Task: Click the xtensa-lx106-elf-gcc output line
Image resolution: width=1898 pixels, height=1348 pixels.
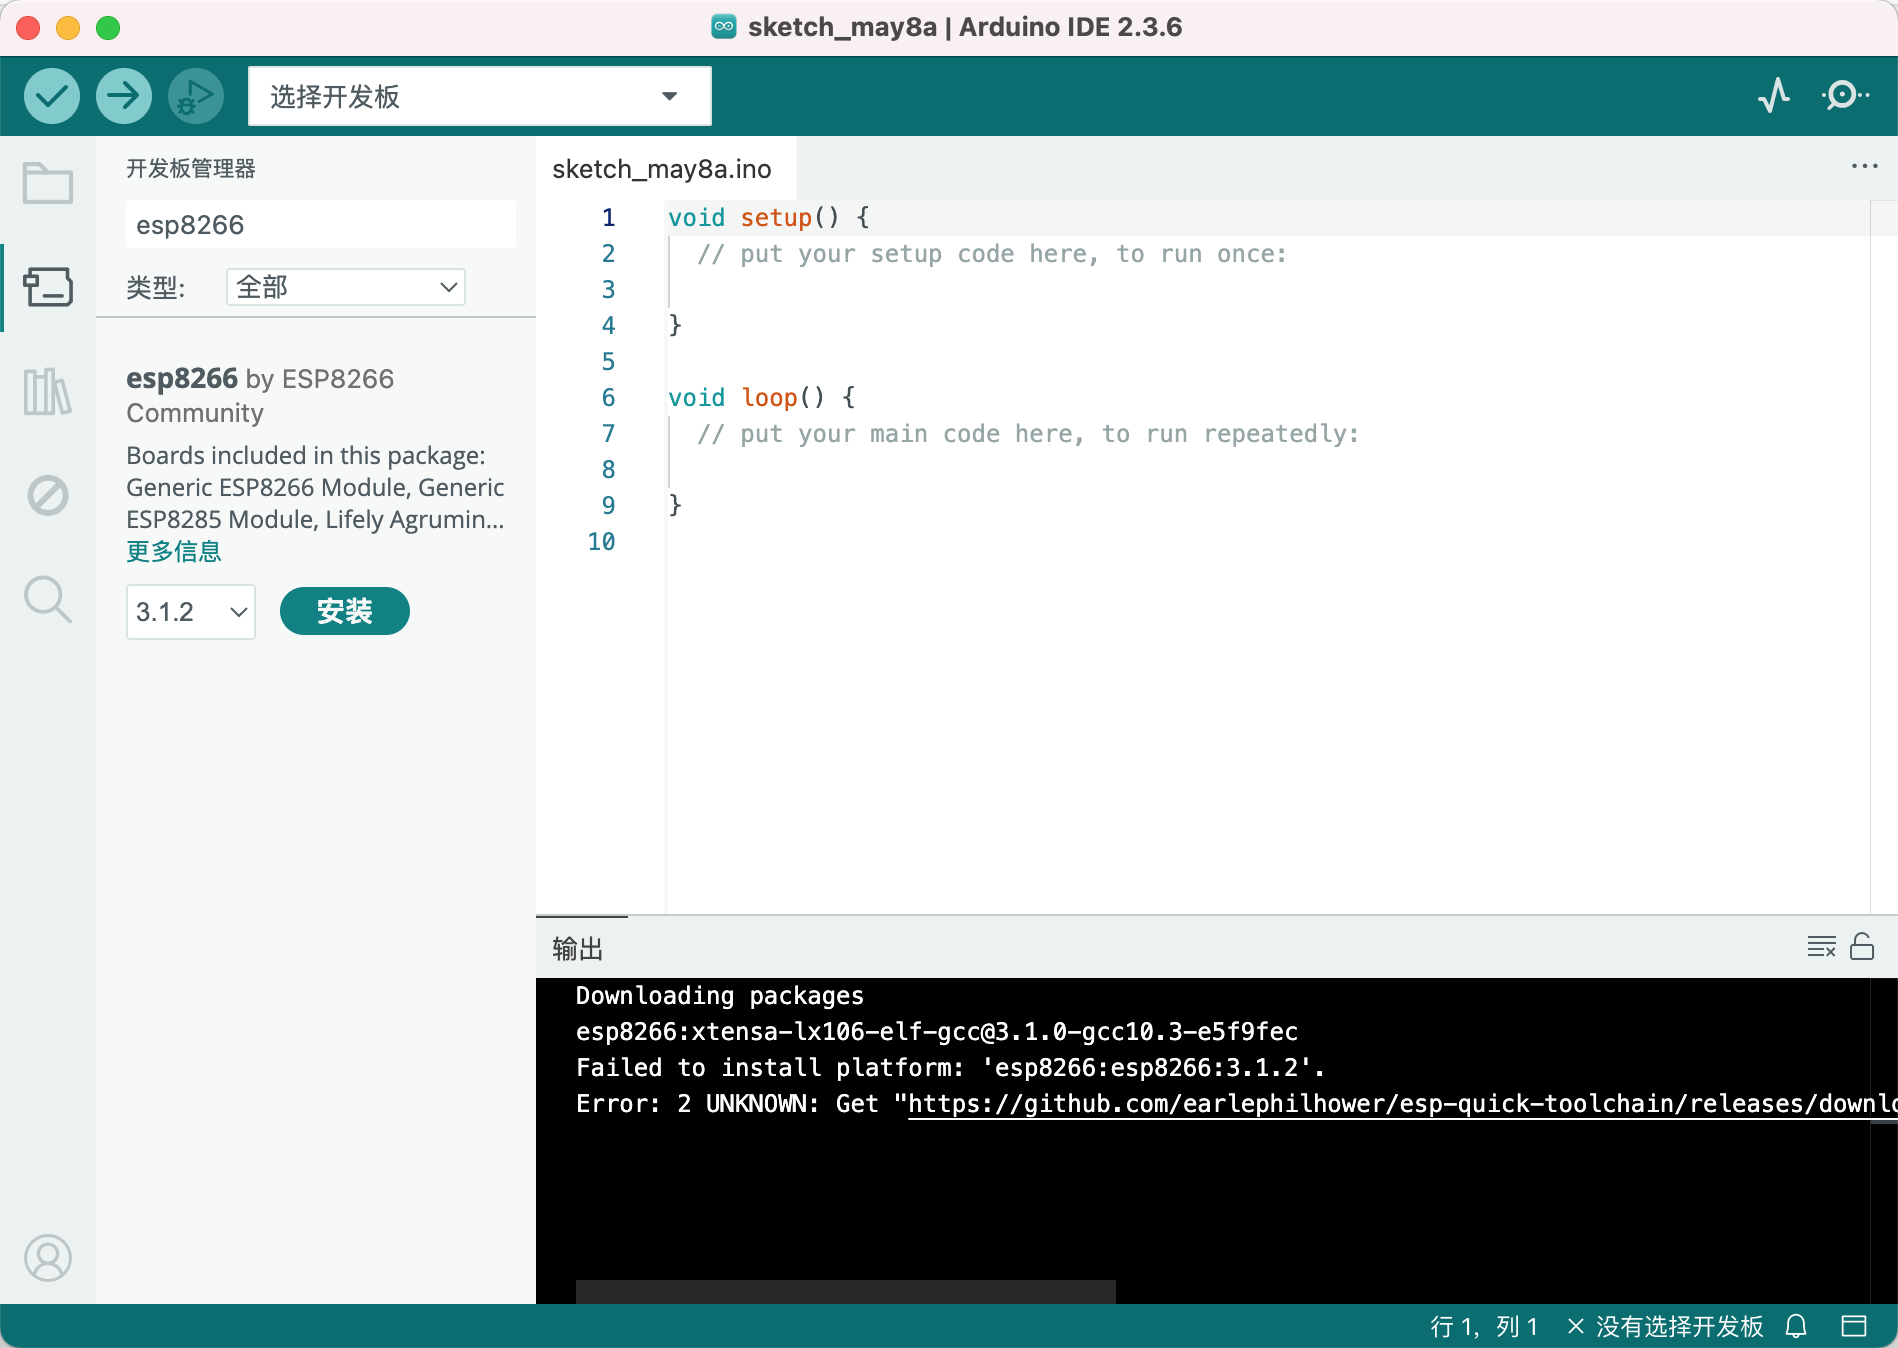Action: click(937, 1032)
